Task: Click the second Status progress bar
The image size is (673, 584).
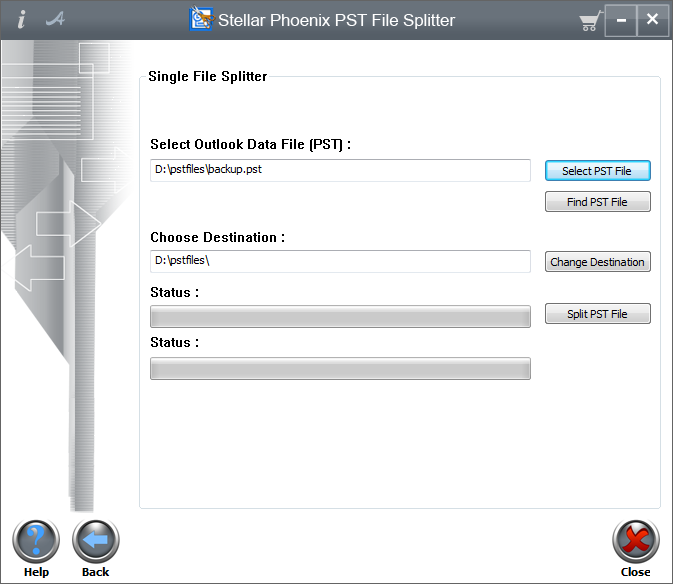Action: pyautogui.click(x=340, y=369)
